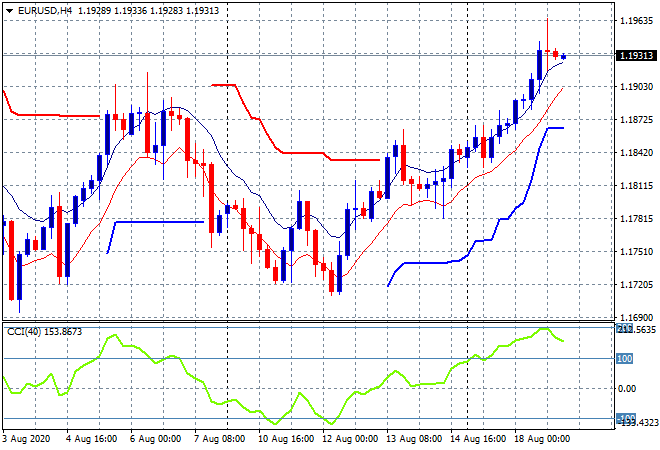
Task: Select current price label 1.19313
Action: pyautogui.click(x=636, y=55)
